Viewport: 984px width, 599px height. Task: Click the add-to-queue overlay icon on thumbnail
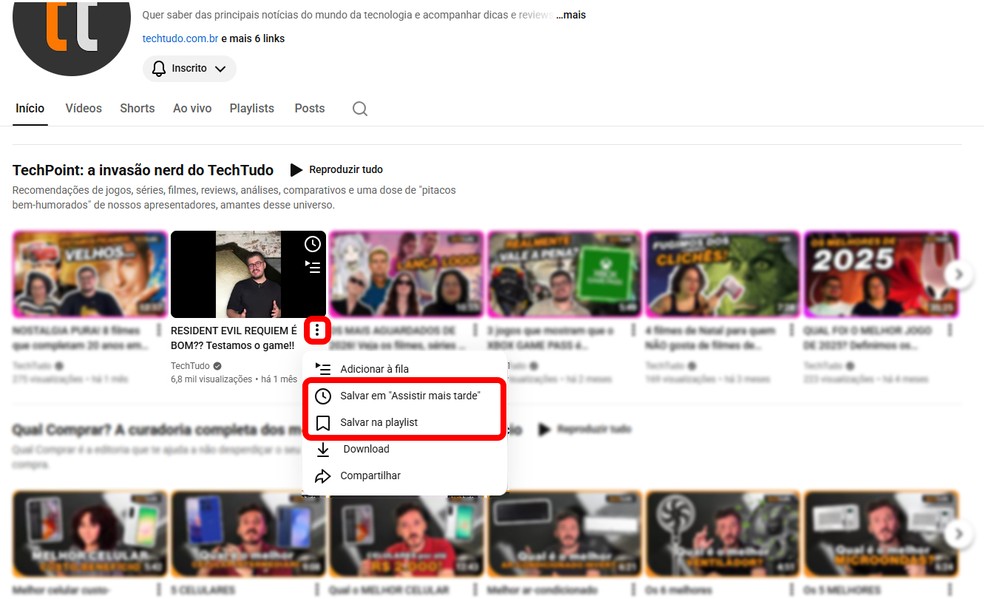pyautogui.click(x=310, y=267)
